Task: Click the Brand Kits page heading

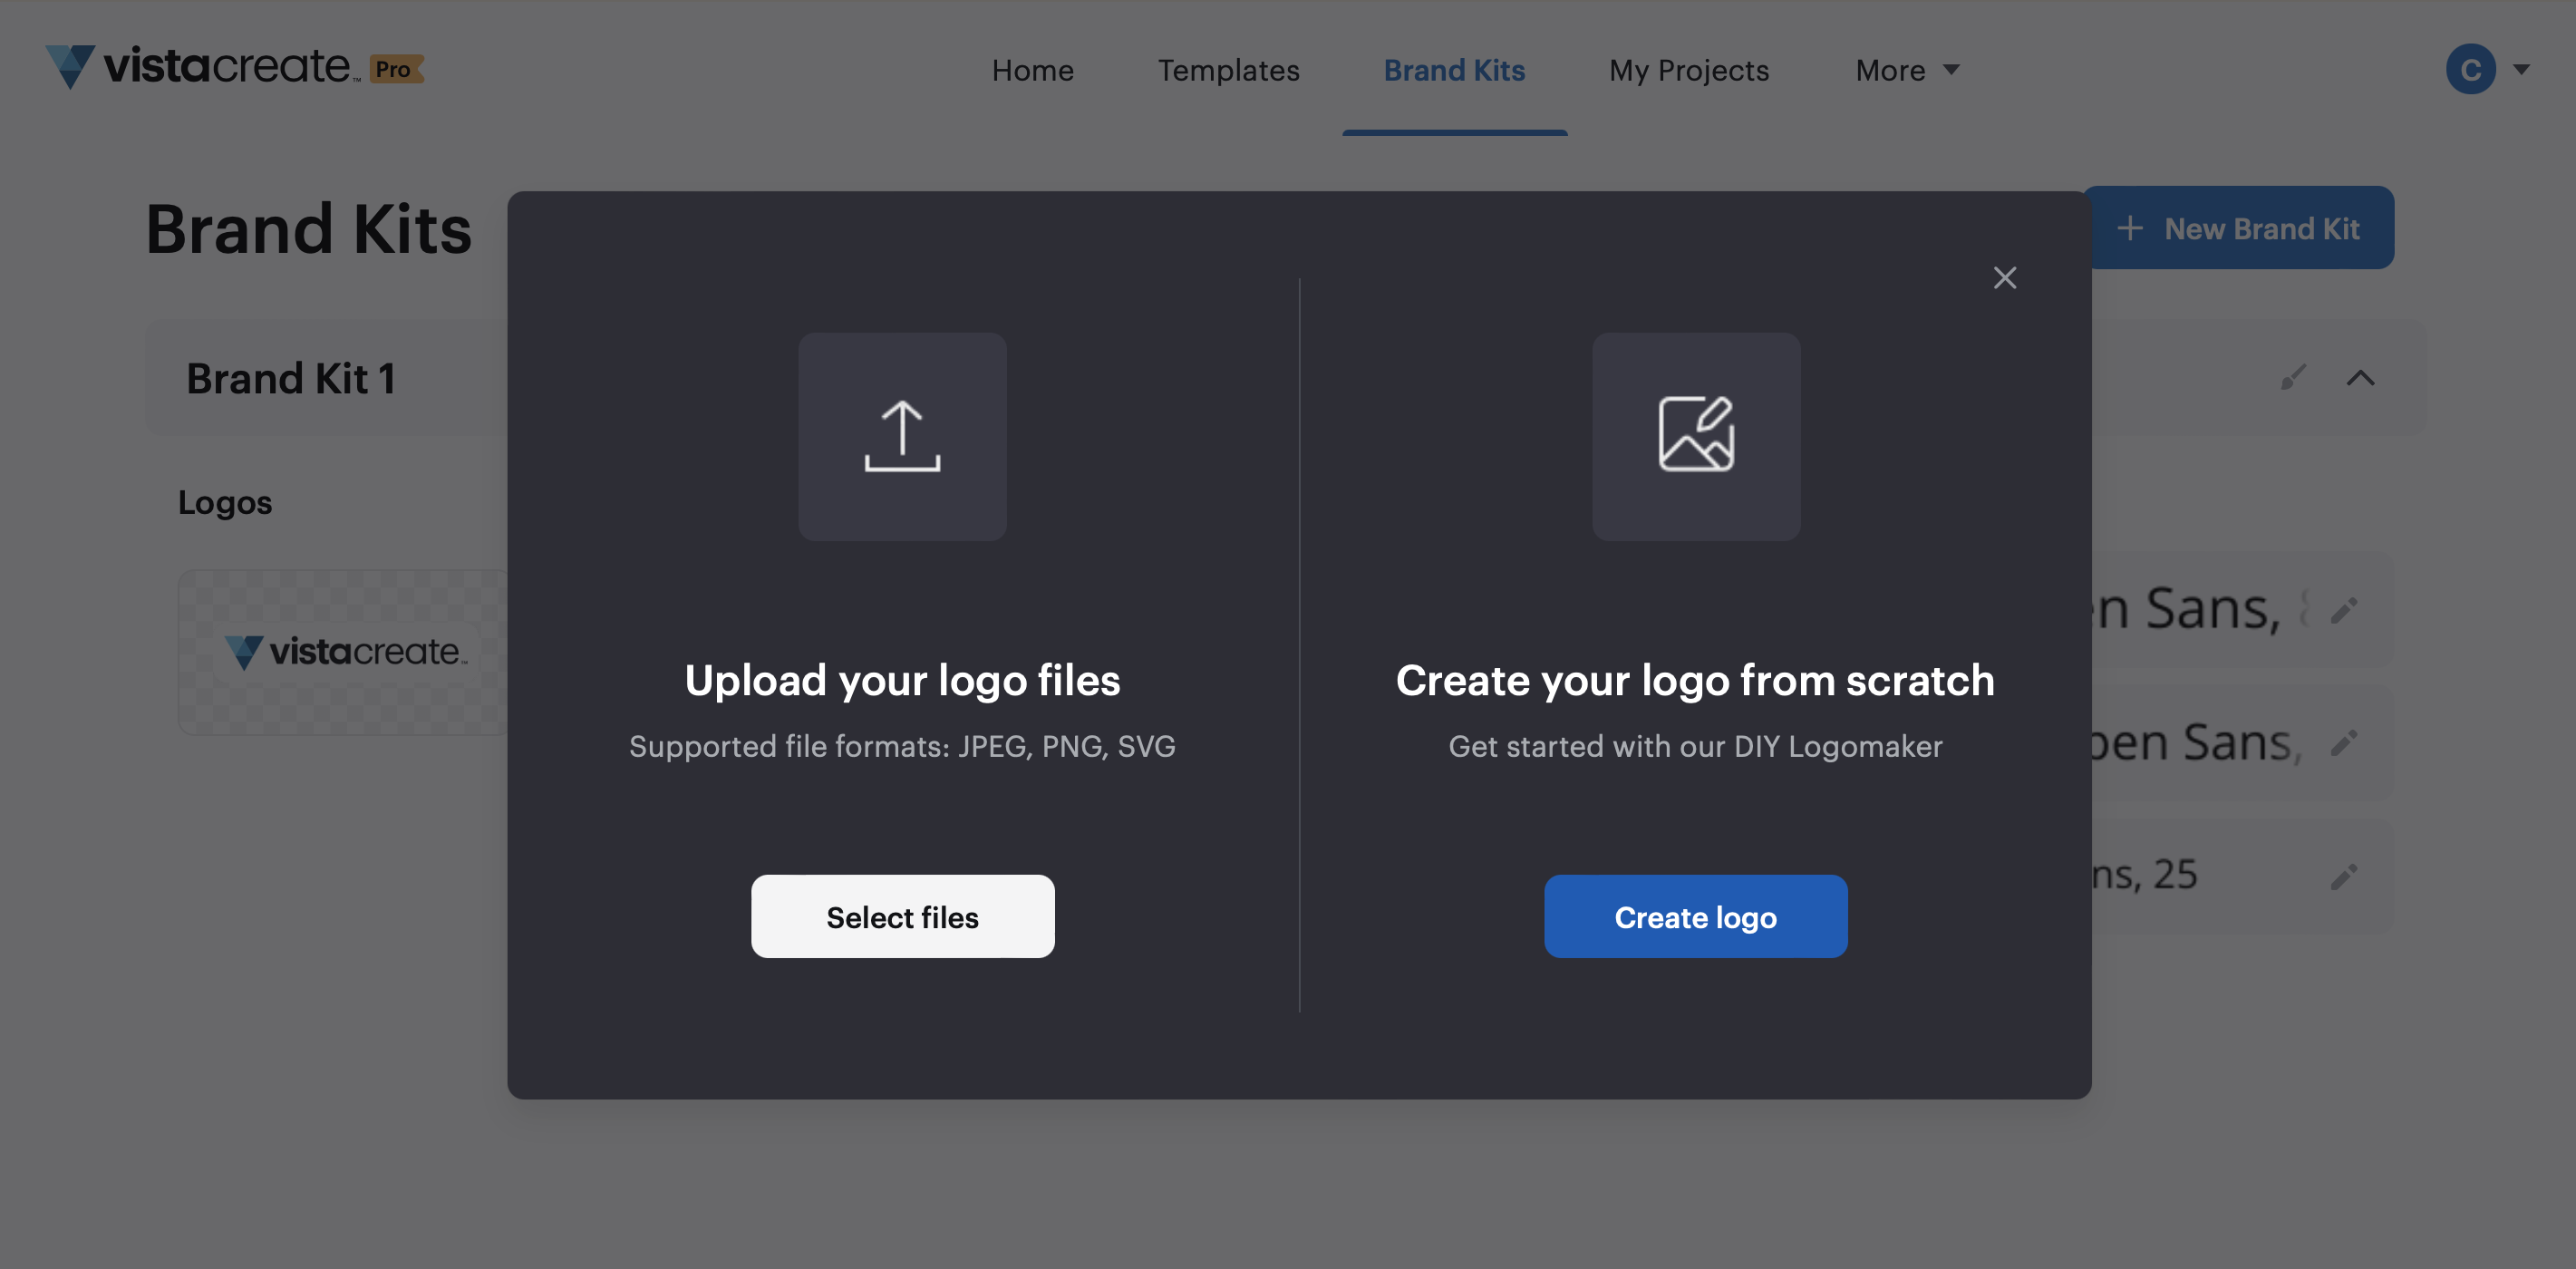Action: (x=308, y=228)
